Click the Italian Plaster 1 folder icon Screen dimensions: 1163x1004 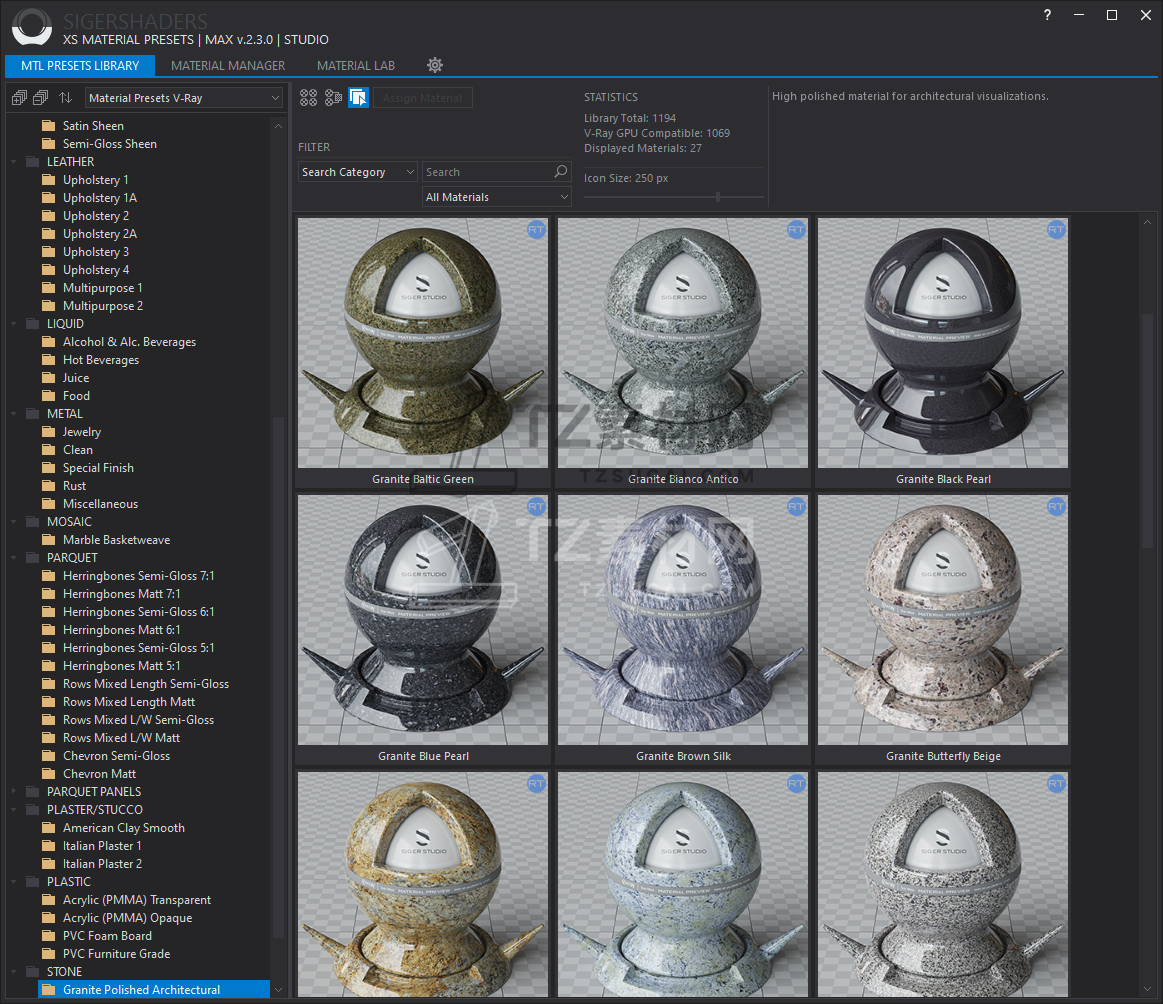click(x=49, y=846)
